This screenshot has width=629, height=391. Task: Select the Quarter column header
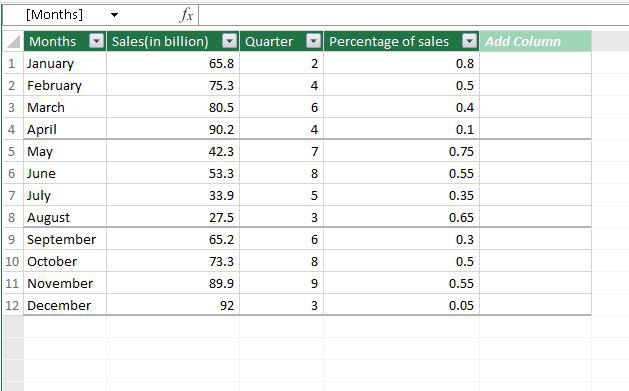pyautogui.click(x=282, y=41)
